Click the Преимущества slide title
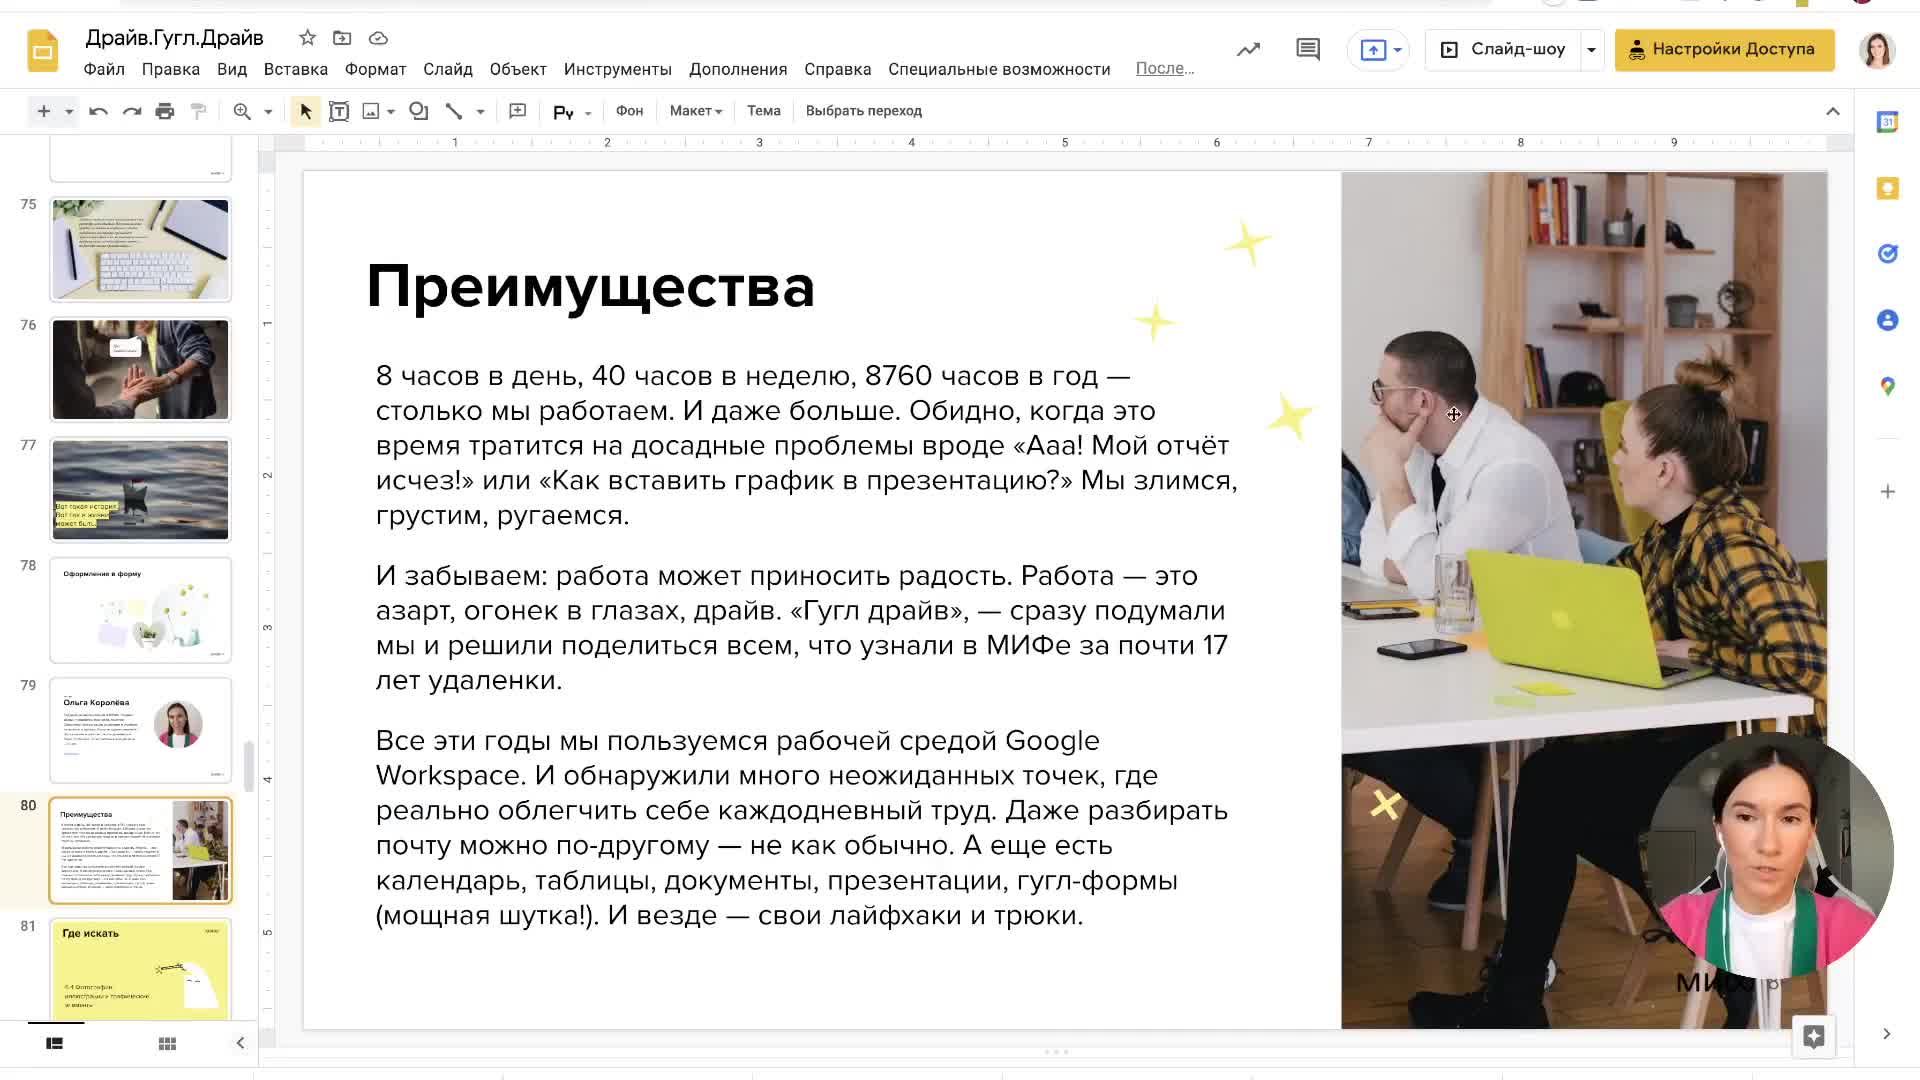The width and height of the screenshot is (1920, 1080). [x=591, y=287]
